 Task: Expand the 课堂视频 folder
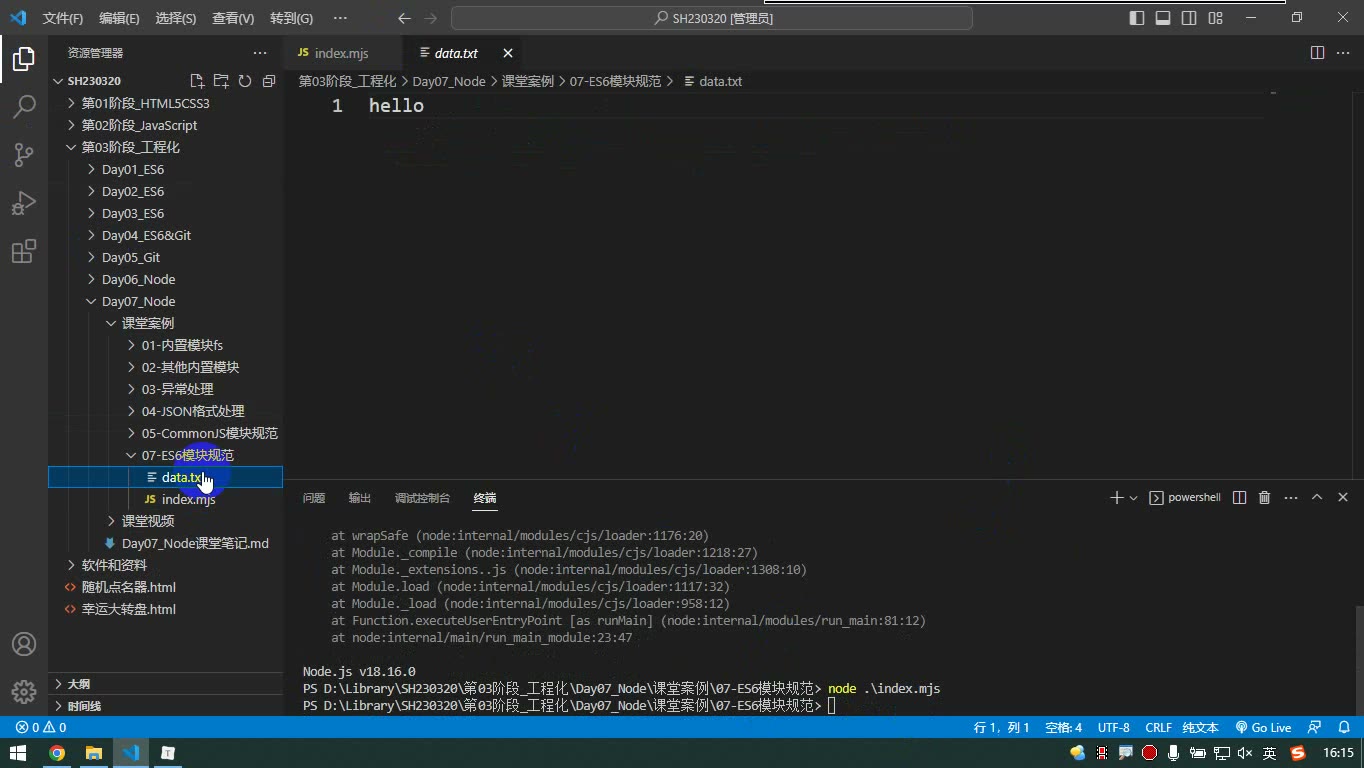click(148, 521)
